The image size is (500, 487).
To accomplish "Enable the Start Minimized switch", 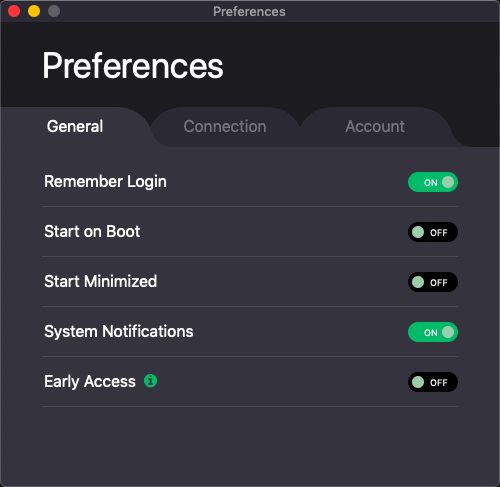I will pyautogui.click(x=433, y=282).
